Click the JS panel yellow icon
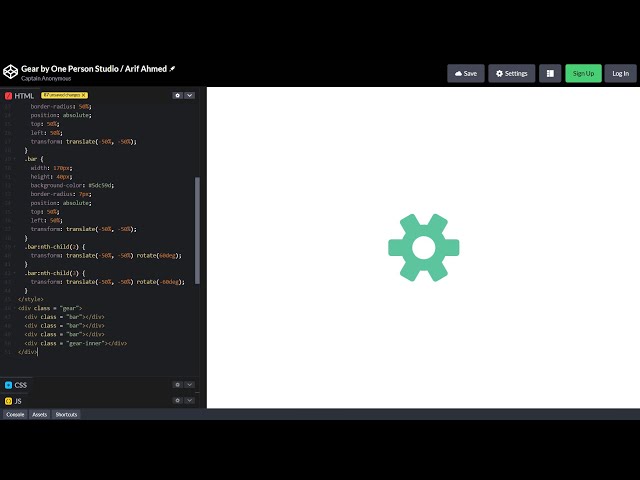 tap(8, 401)
